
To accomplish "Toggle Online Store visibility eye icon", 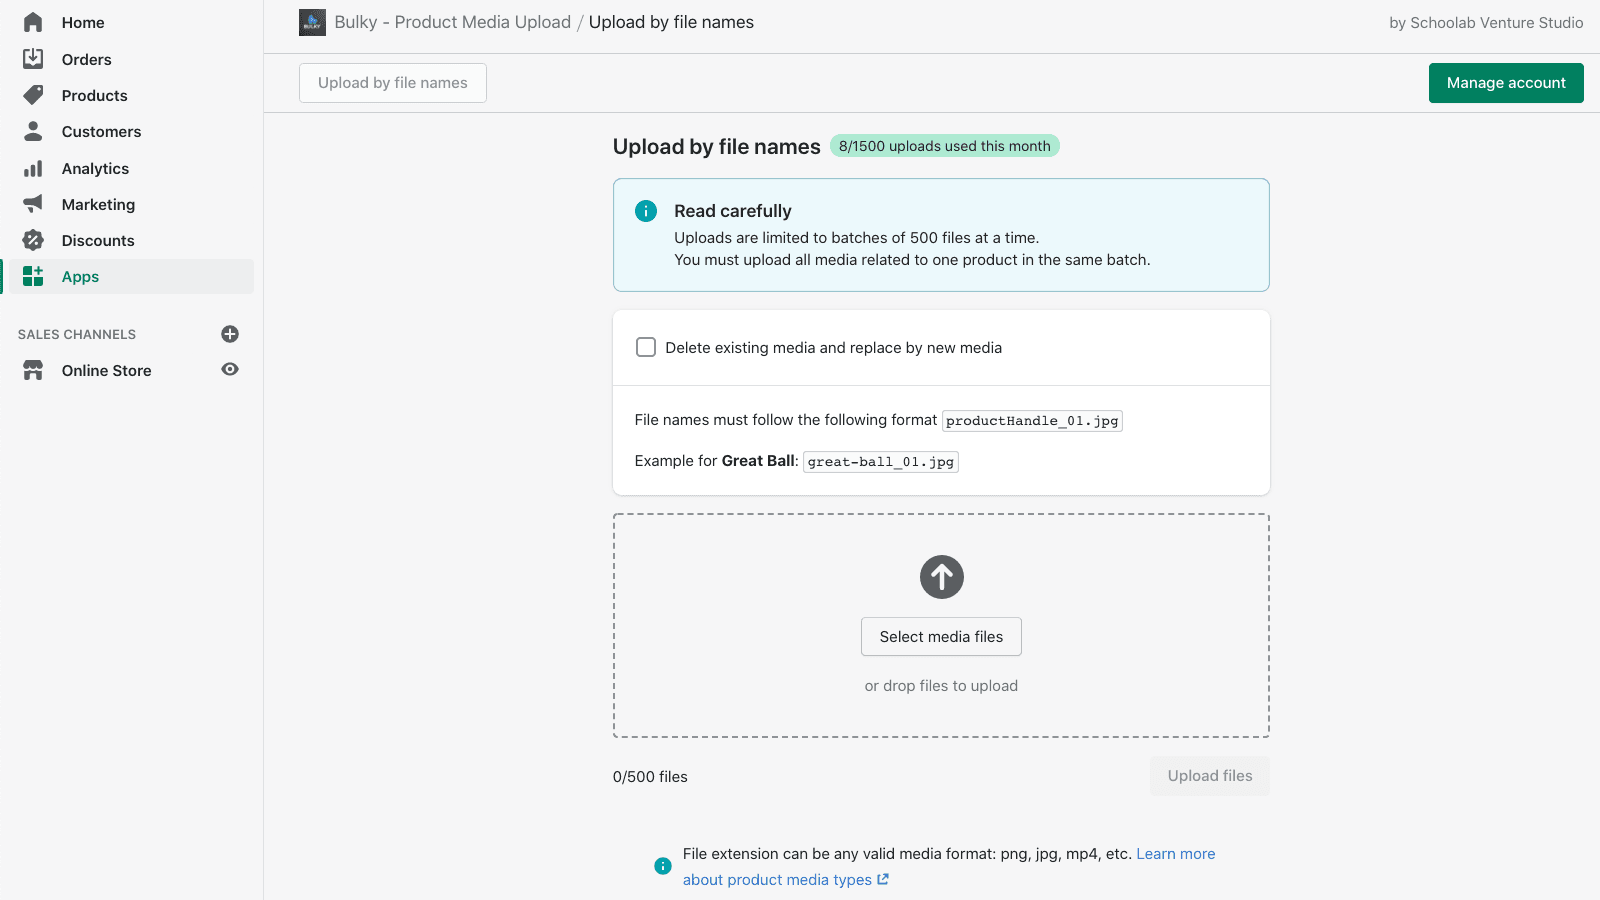I will pyautogui.click(x=229, y=369).
